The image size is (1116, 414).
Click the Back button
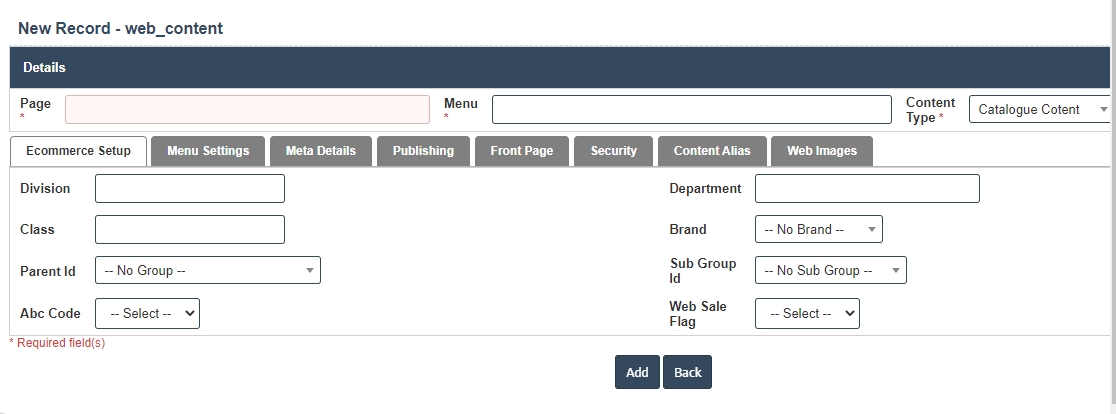tap(687, 372)
